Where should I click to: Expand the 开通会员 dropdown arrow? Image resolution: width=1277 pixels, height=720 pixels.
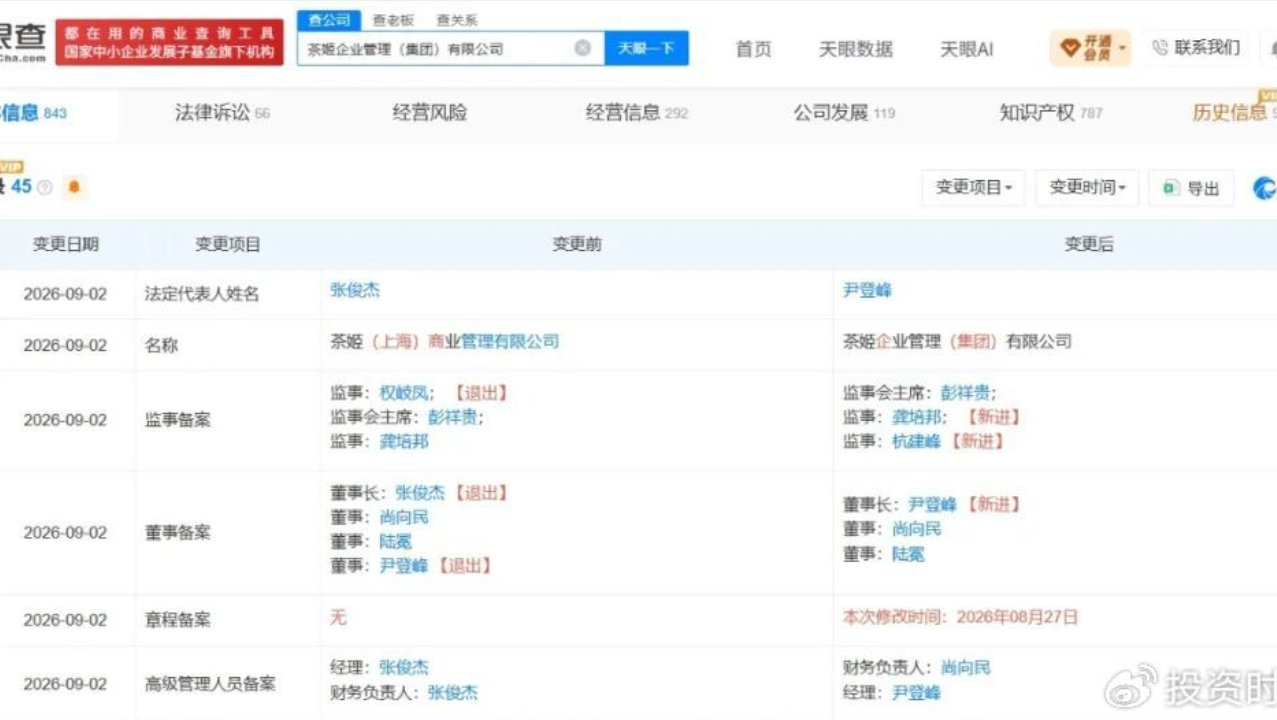tap(1123, 48)
